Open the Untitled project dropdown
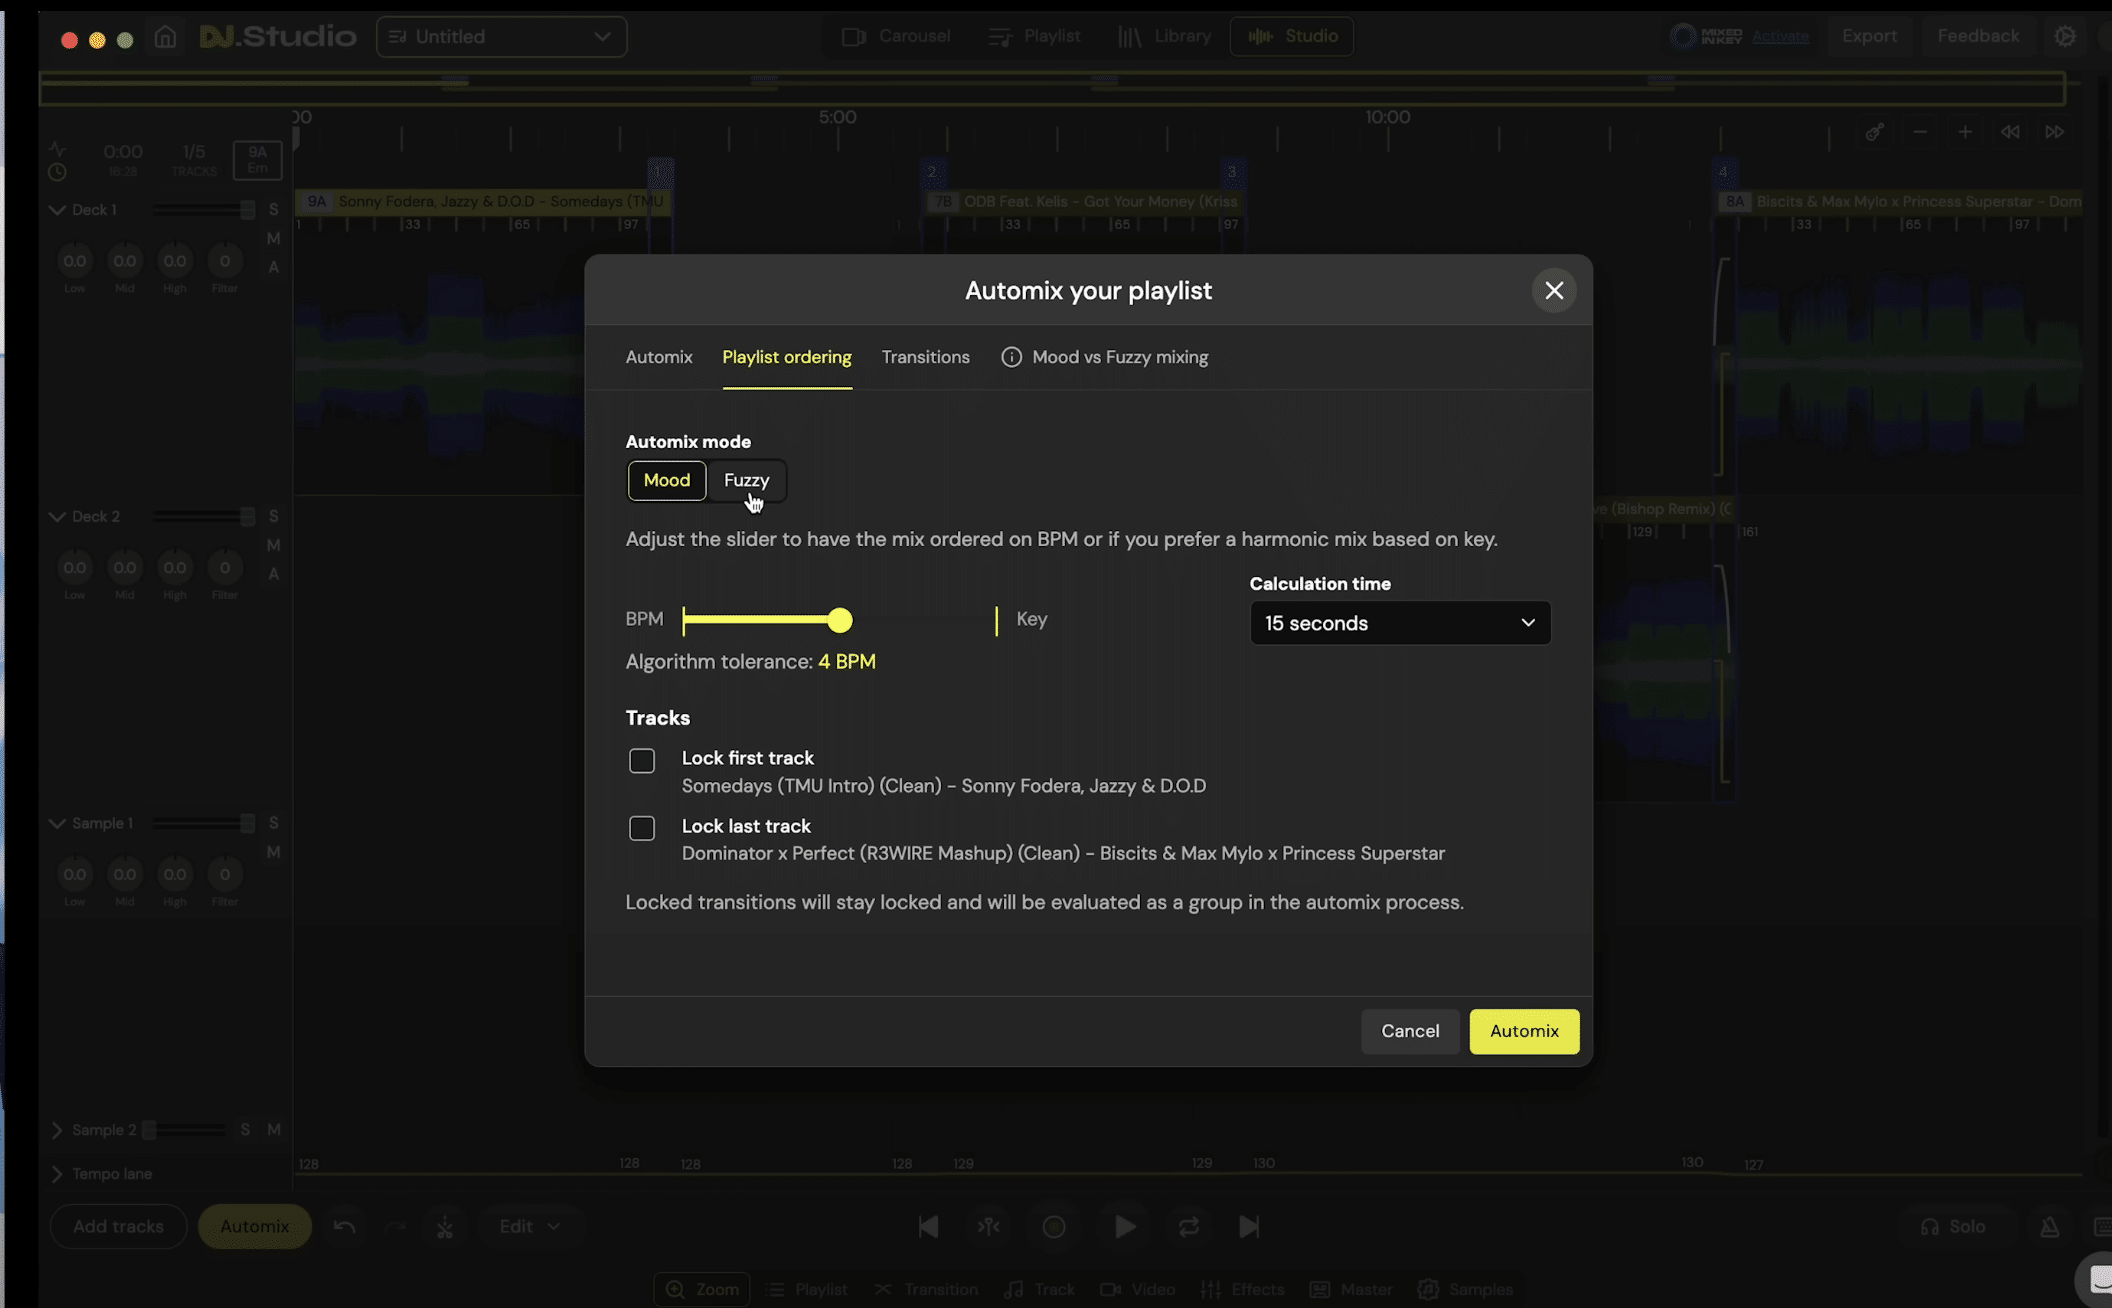This screenshot has width=2112, height=1308. (501, 37)
